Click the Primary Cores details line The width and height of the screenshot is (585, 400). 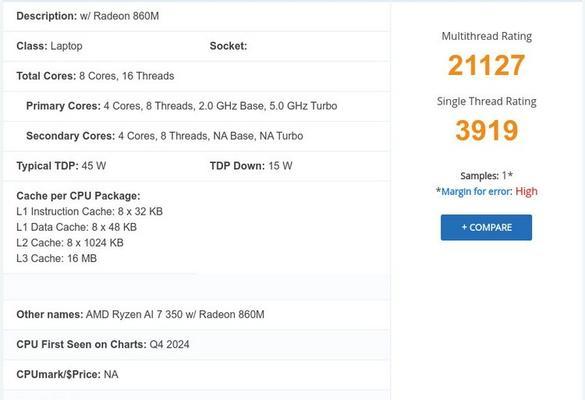click(182, 106)
